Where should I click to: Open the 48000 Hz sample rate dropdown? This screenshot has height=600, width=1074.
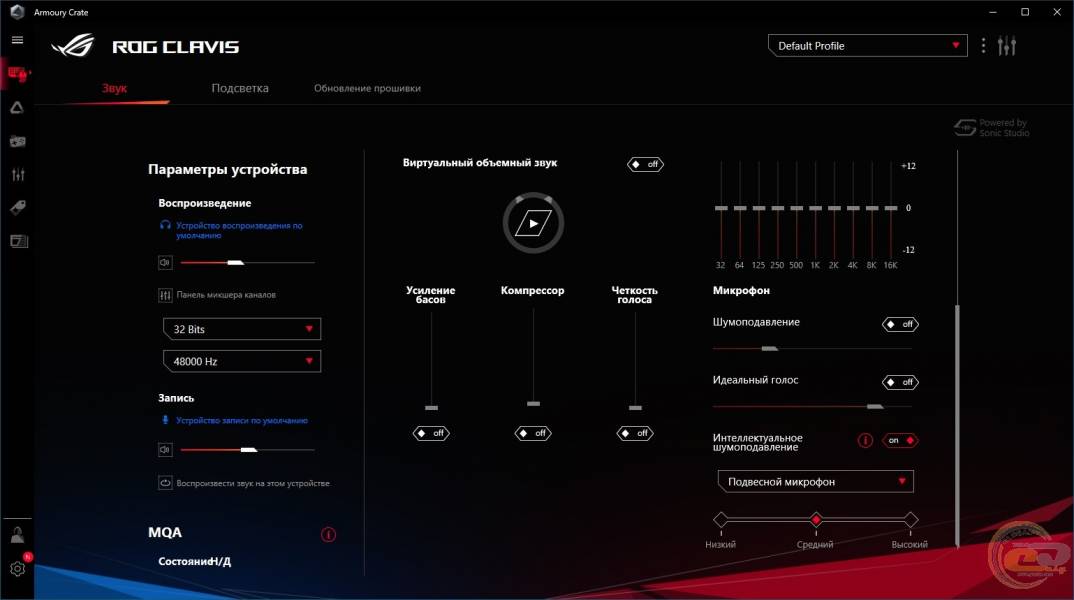[242, 361]
